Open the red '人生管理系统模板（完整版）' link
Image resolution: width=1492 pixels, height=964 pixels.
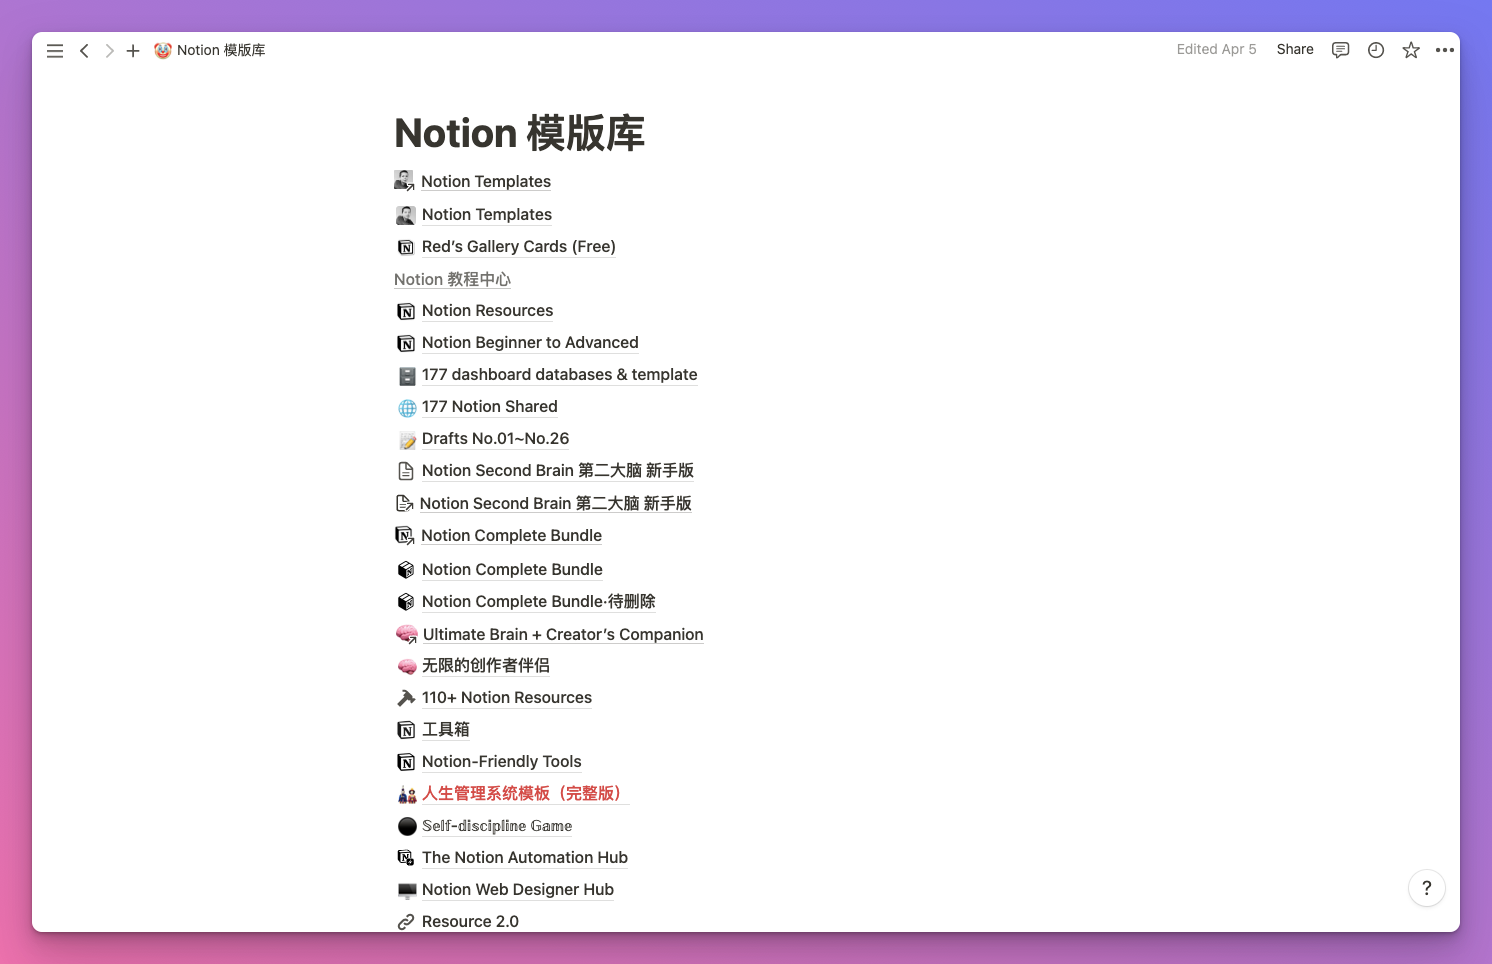pyautogui.click(x=525, y=793)
